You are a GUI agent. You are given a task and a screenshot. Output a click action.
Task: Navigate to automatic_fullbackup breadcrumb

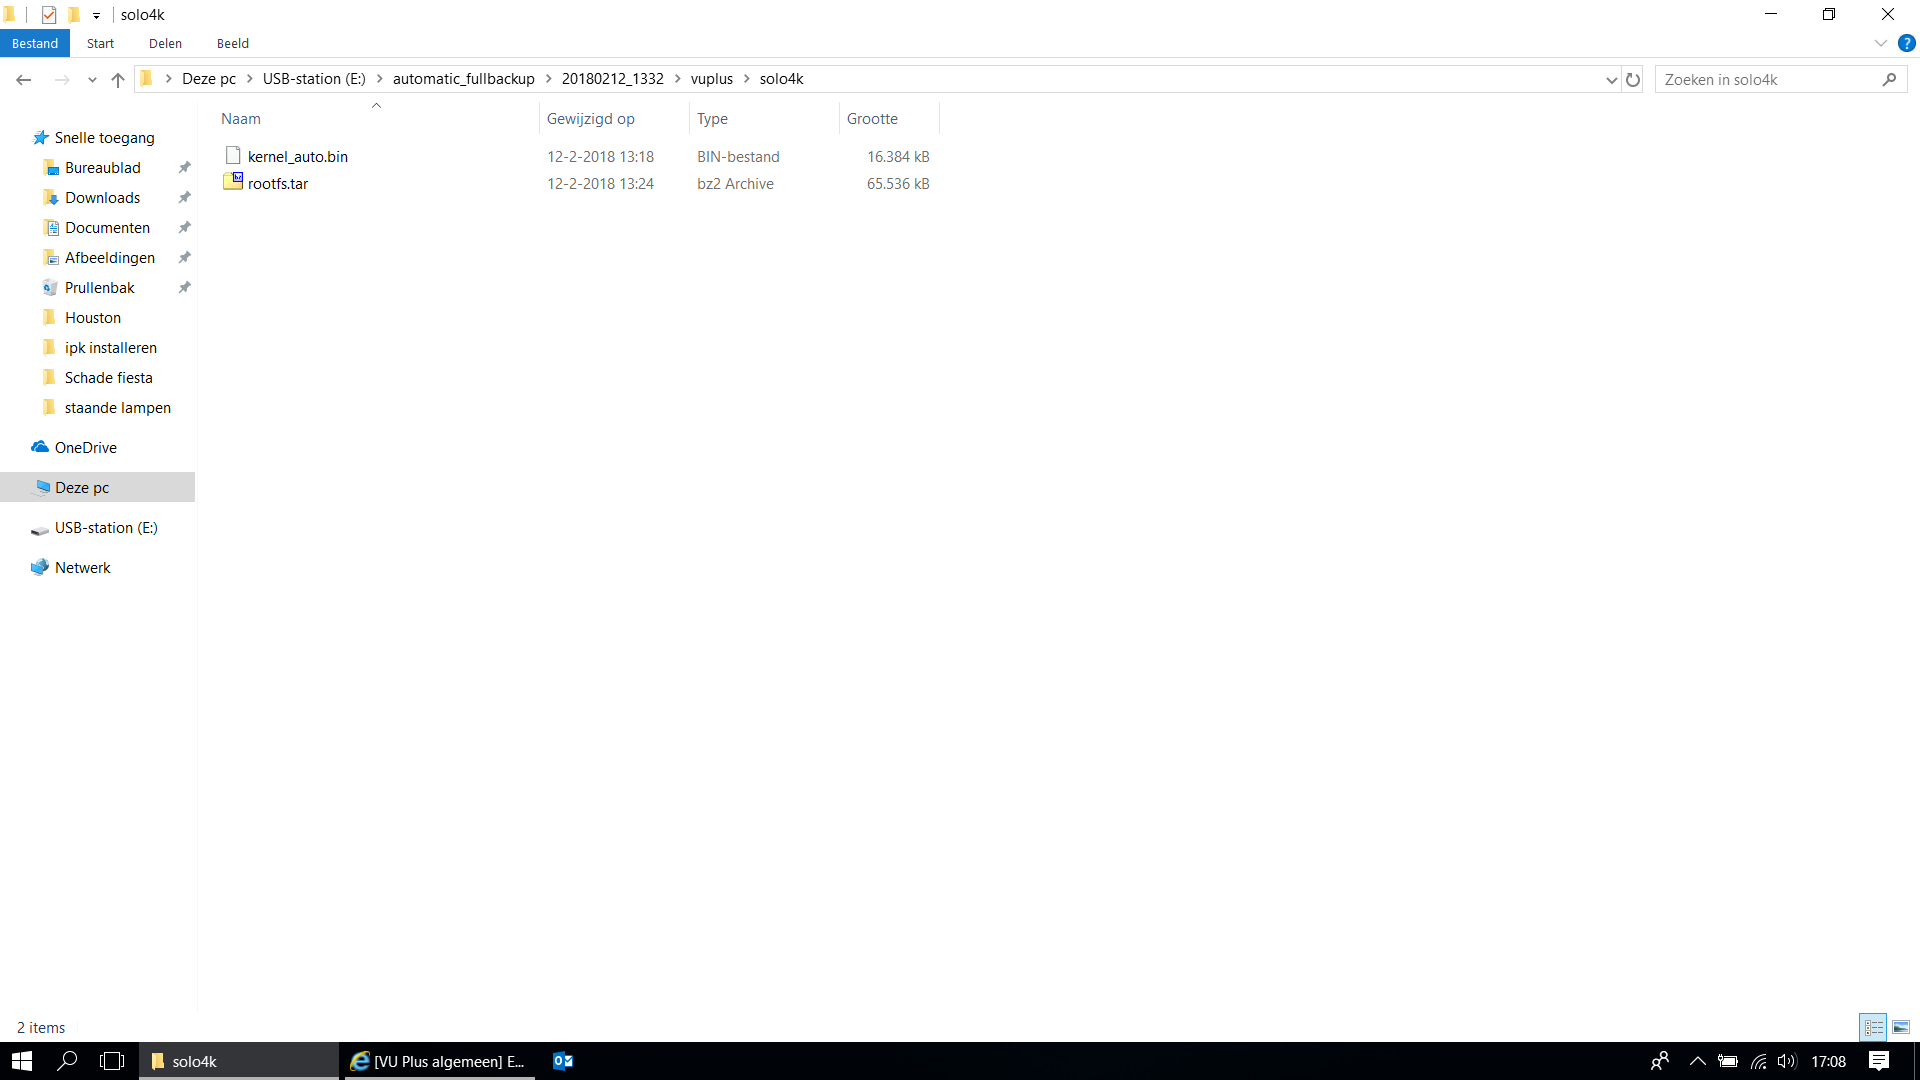(464, 79)
